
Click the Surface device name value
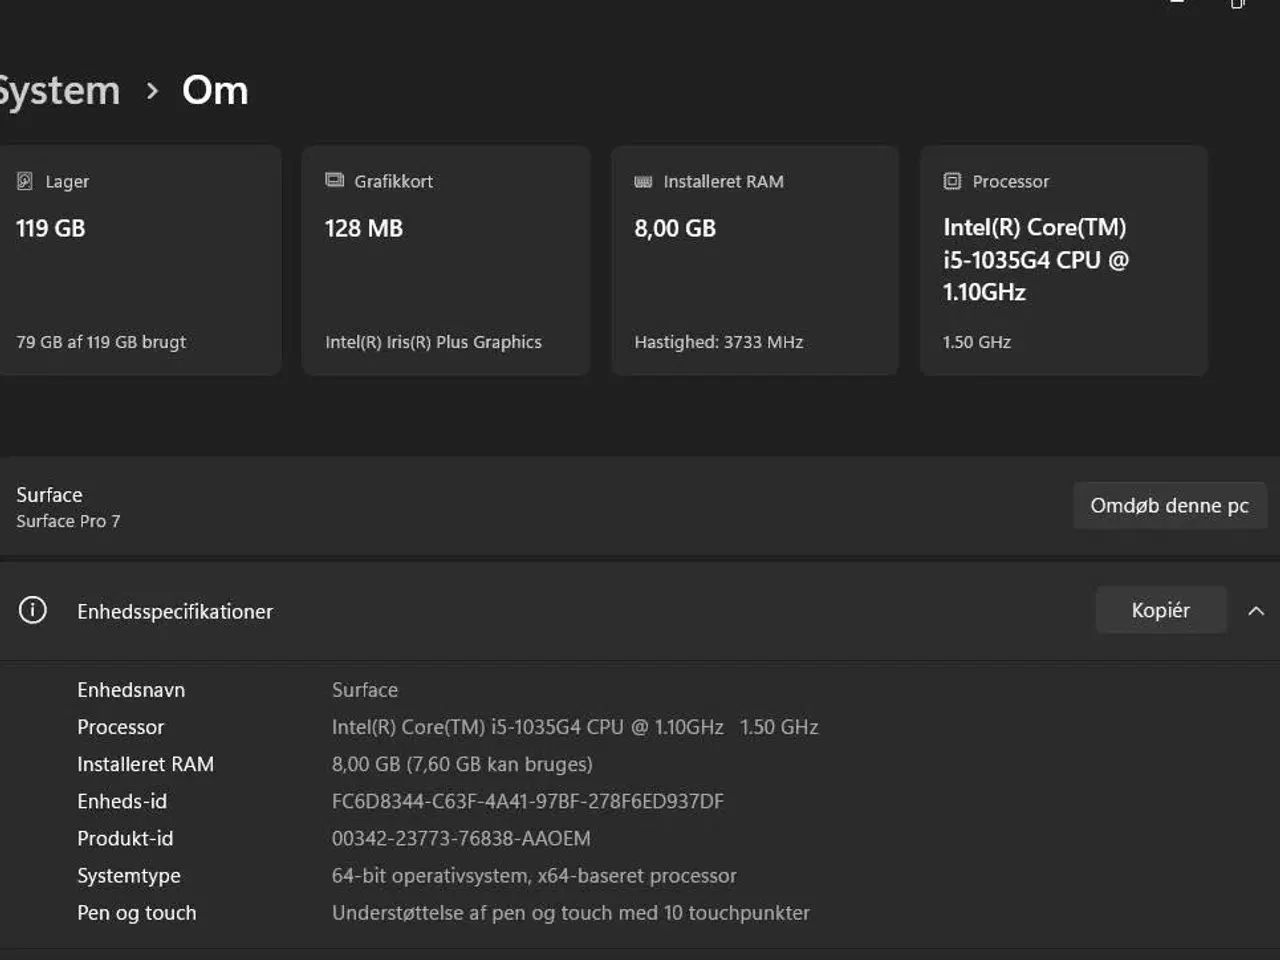click(x=365, y=690)
